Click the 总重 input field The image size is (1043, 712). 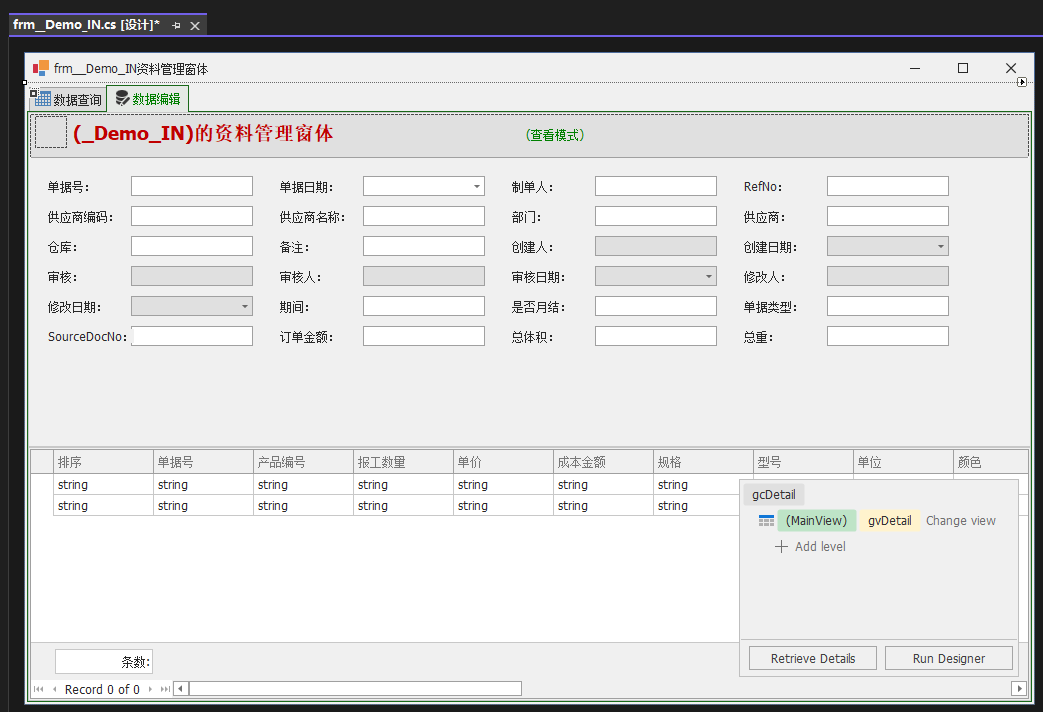coord(887,336)
